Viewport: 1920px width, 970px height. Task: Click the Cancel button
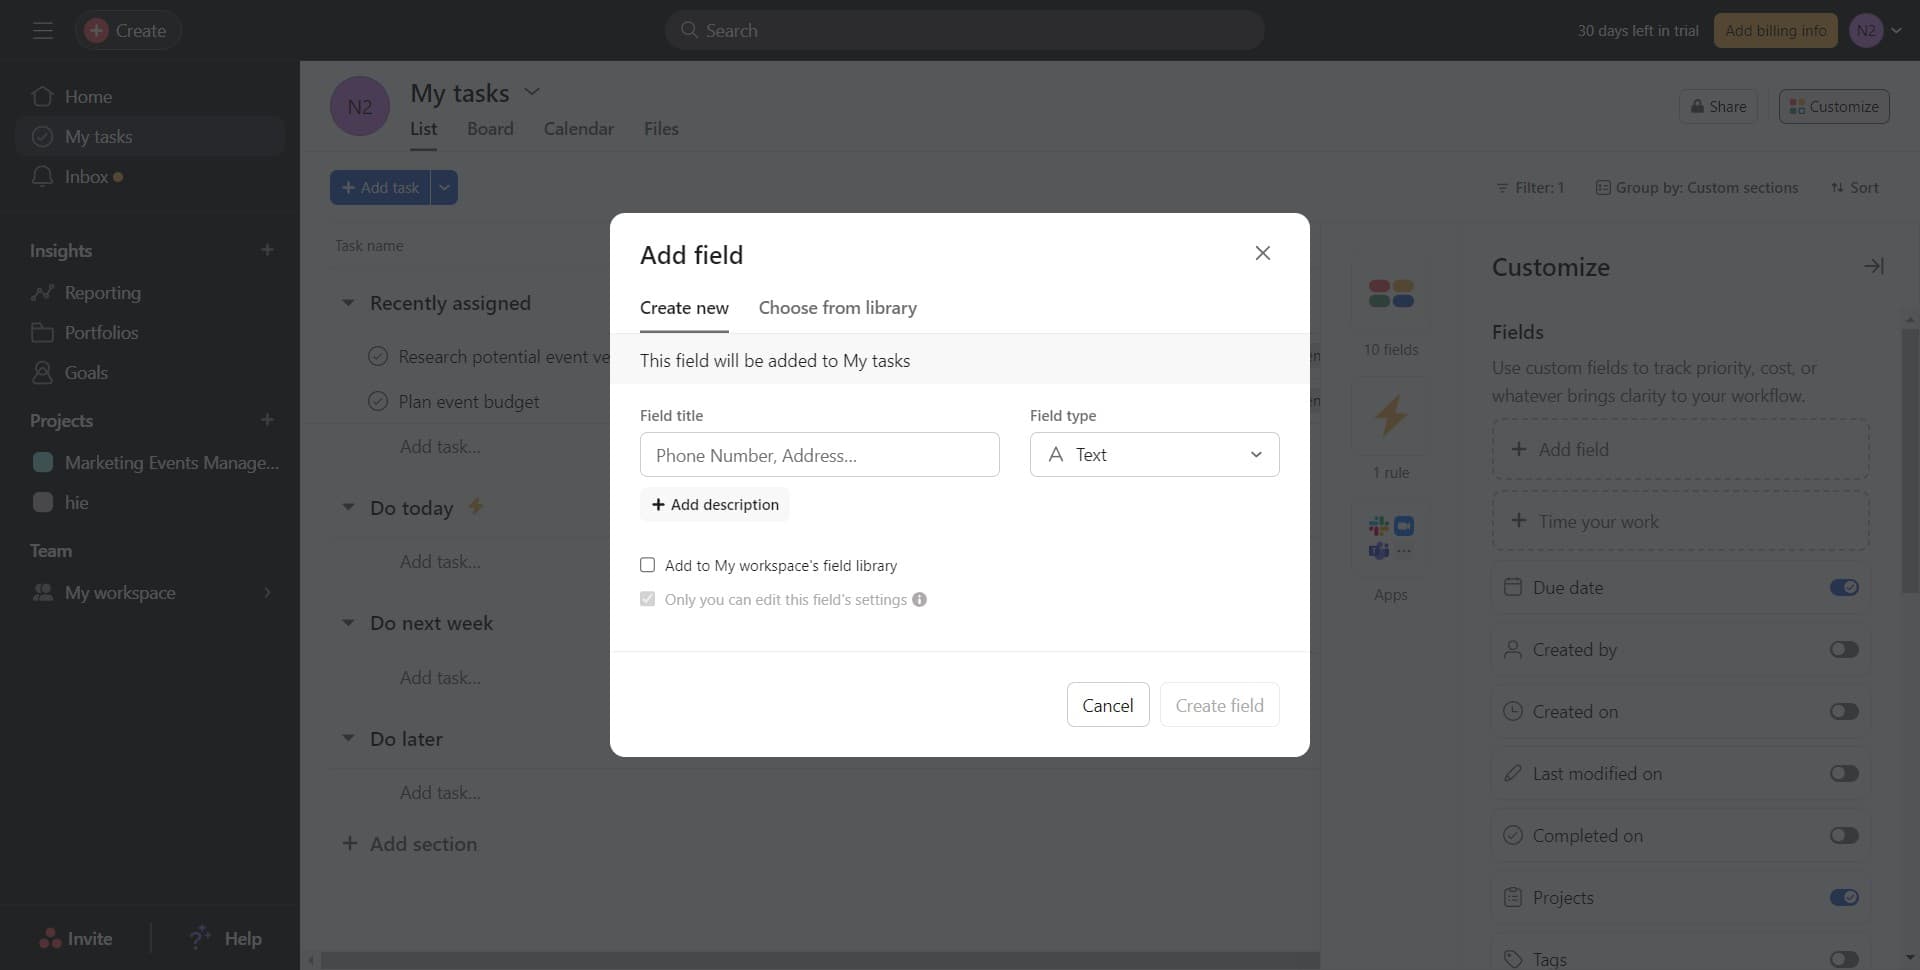[1107, 705]
